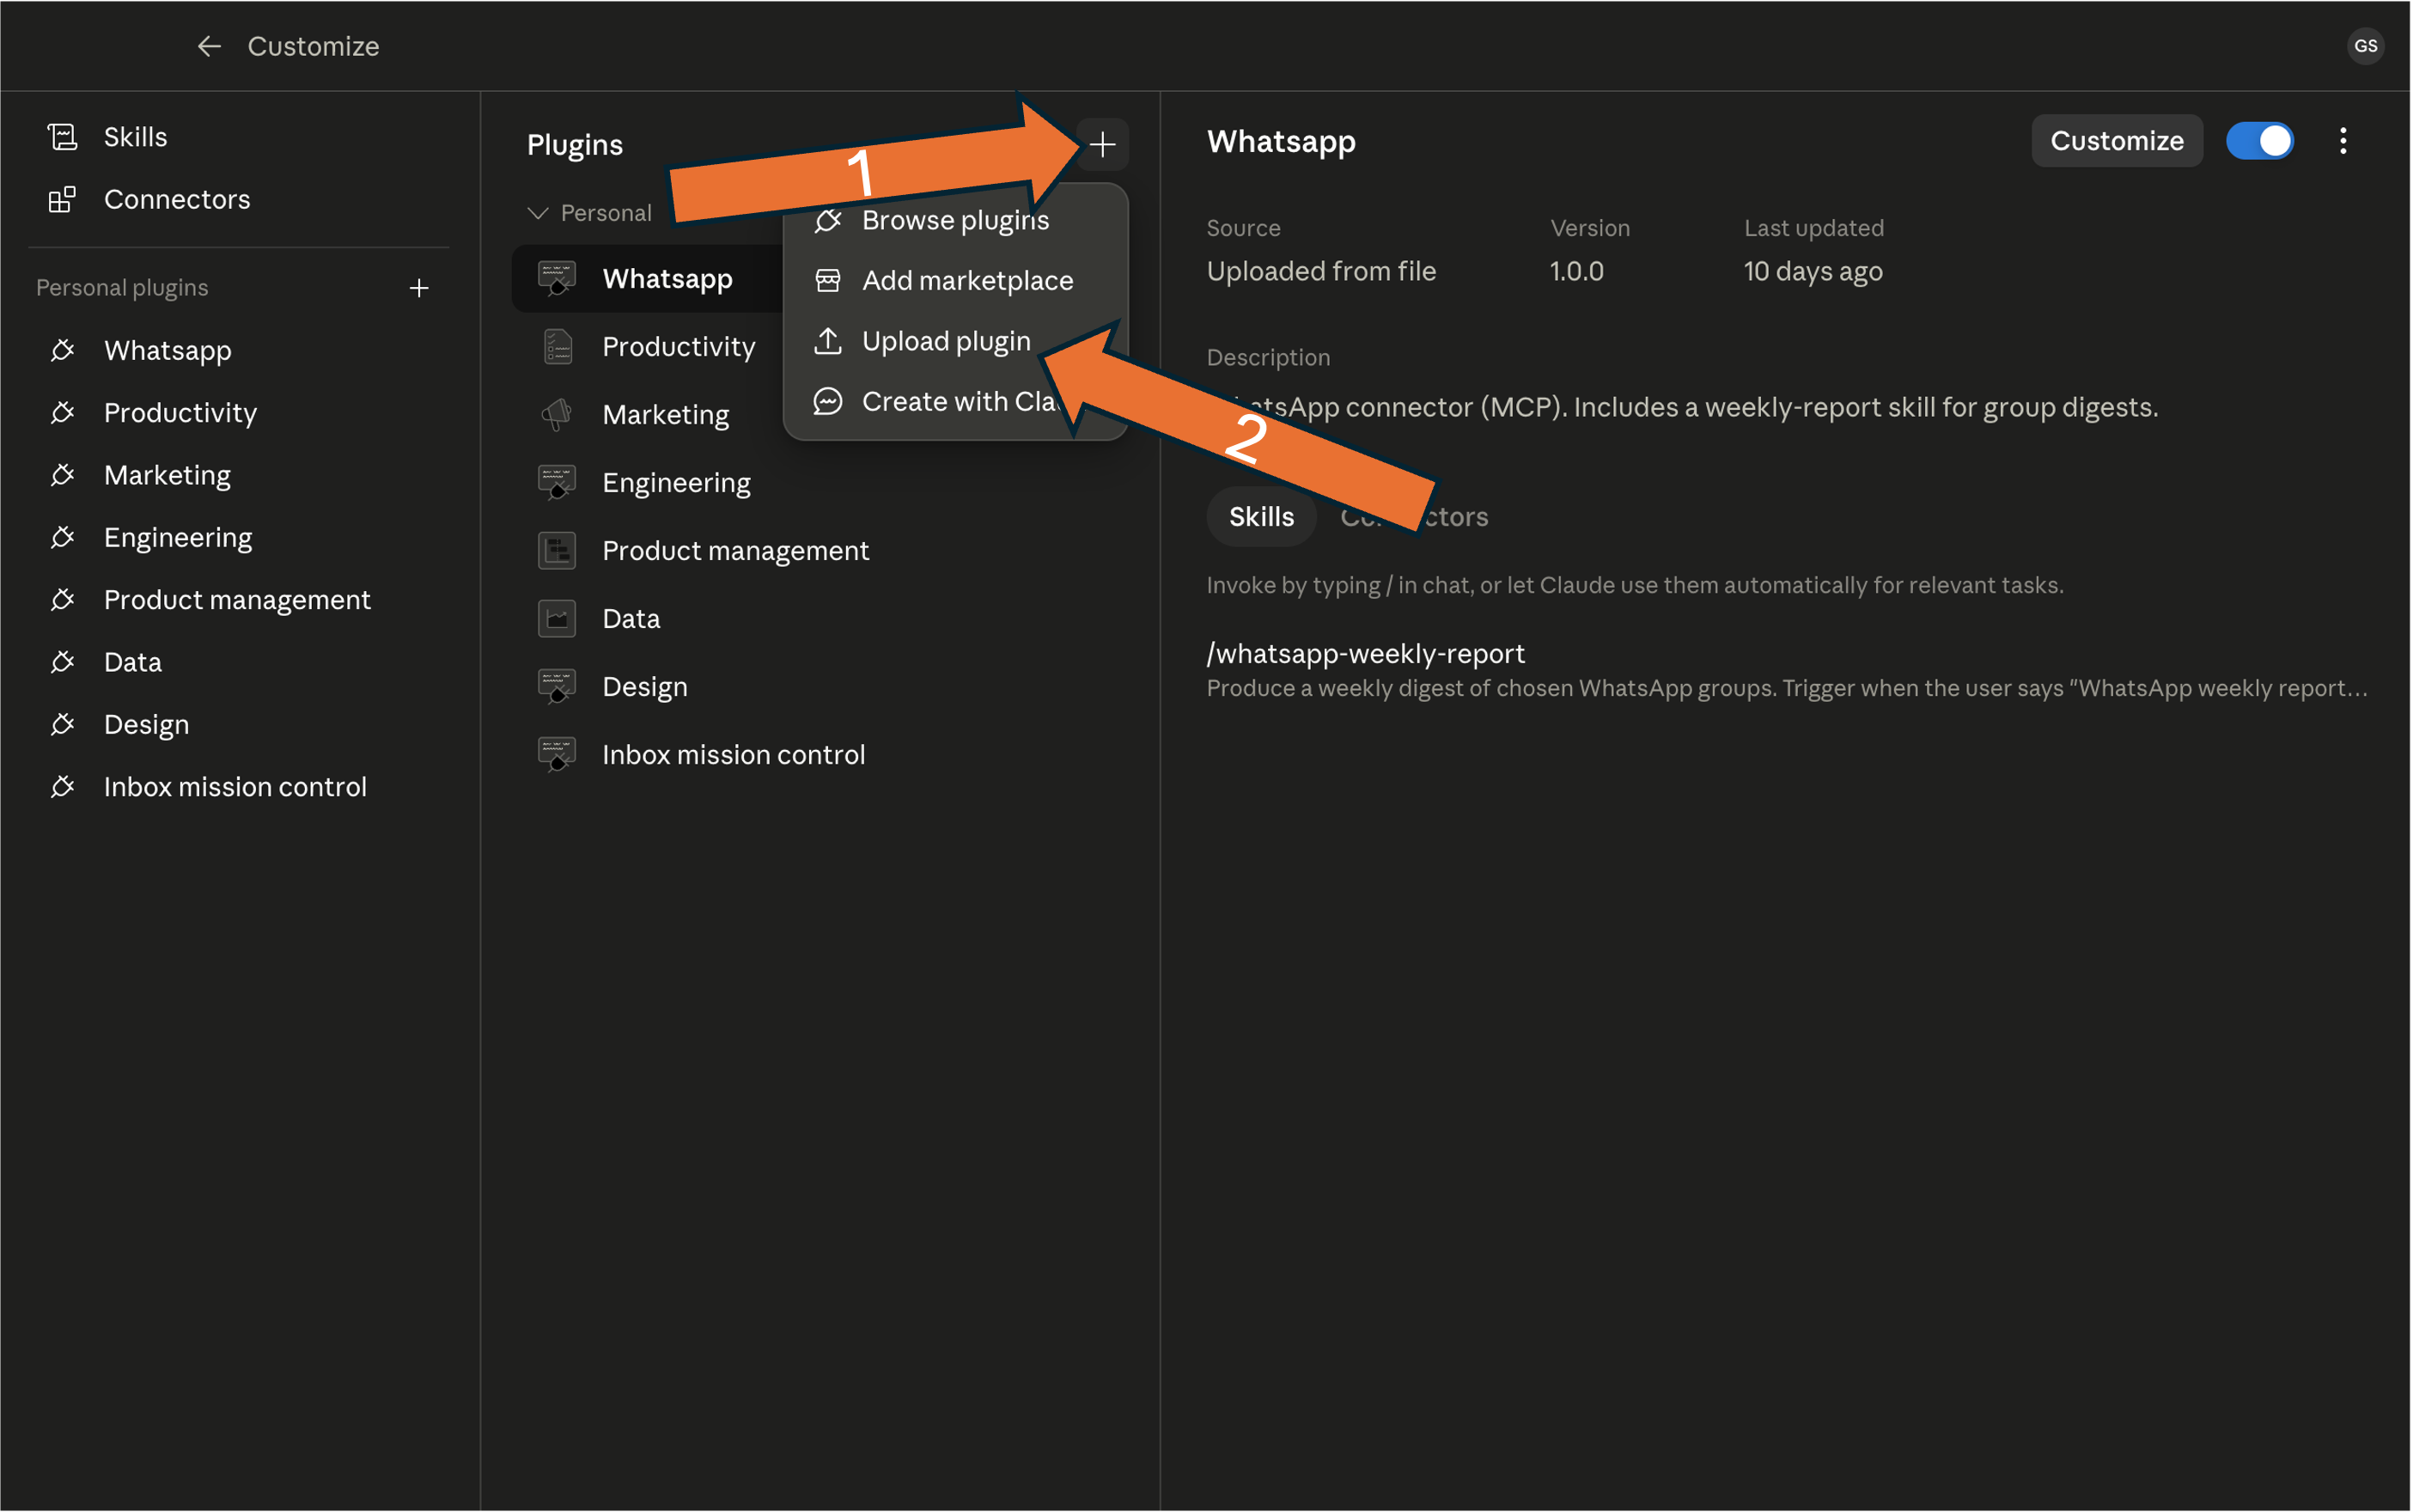Select Design label in the Plugins list
Viewport: 2413px width, 1512px height.
click(644, 686)
